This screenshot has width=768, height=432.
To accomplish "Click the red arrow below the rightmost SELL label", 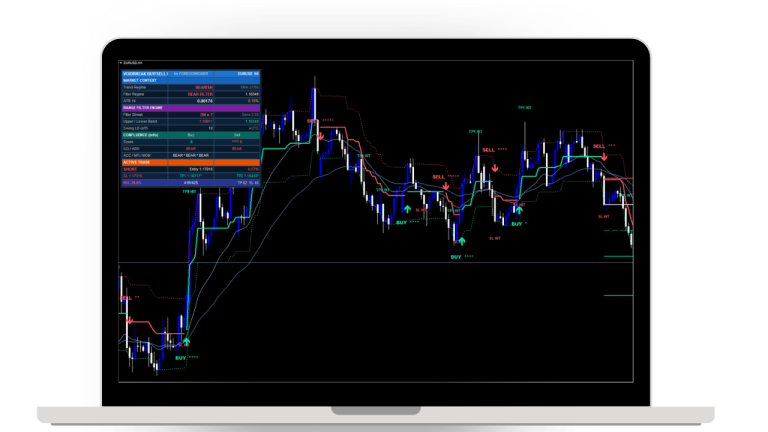I will [x=604, y=157].
